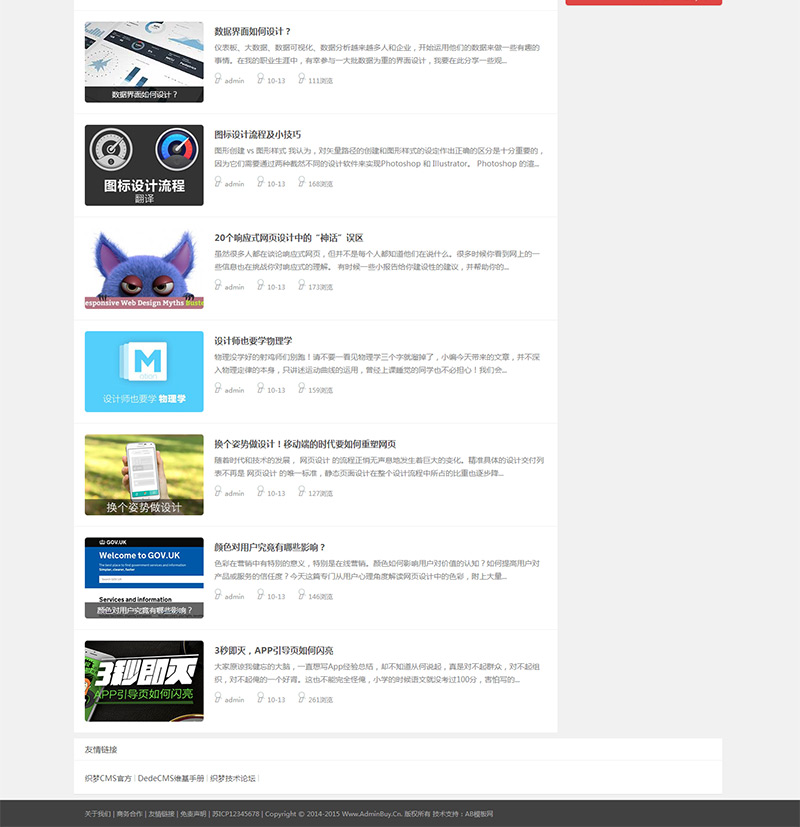Open 关于我们 in the footer

pyautogui.click(x=98, y=814)
